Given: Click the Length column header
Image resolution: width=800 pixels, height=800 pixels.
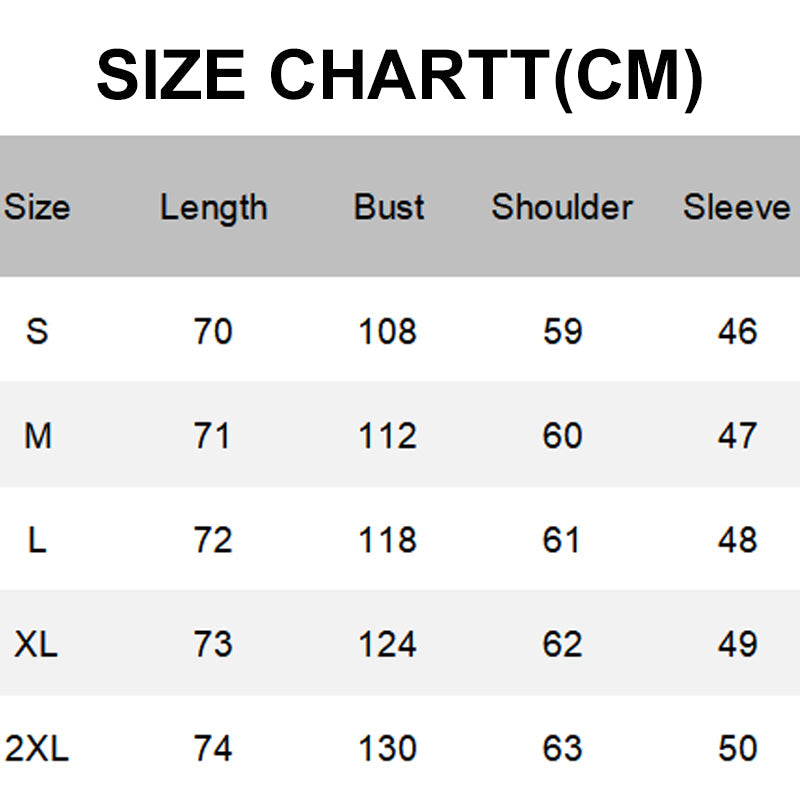Looking at the screenshot, I should (x=214, y=208).
